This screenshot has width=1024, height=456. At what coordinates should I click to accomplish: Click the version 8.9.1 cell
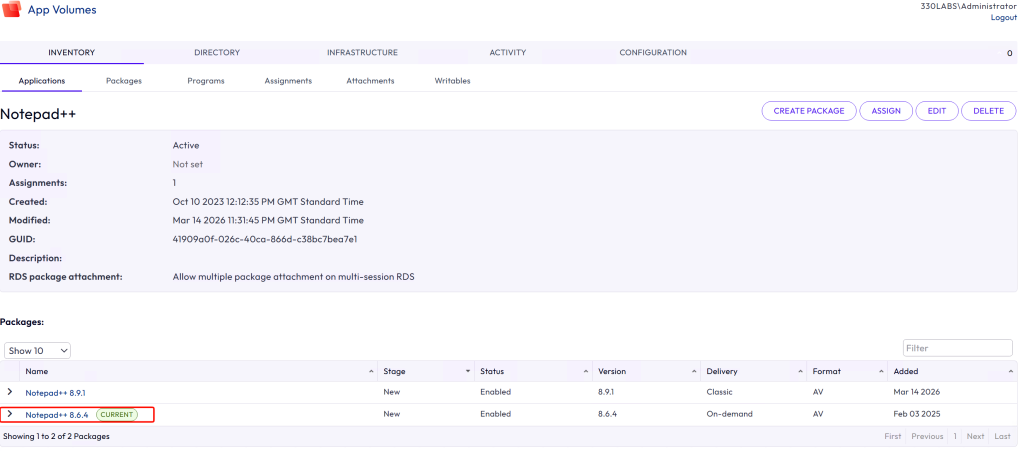click(607, 392)
